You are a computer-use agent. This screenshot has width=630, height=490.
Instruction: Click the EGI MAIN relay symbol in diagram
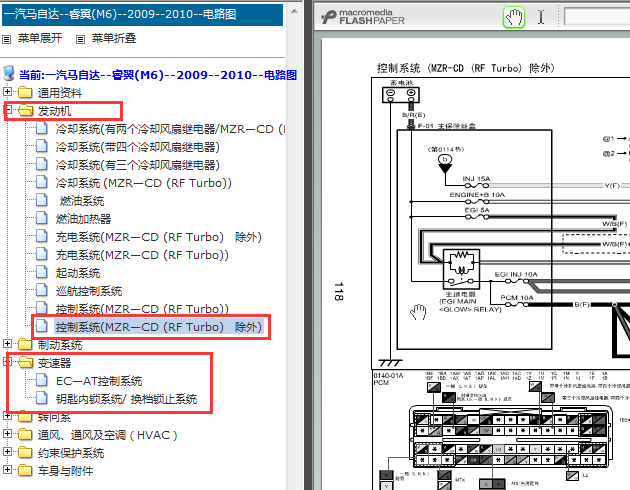[x=461, y=269]
